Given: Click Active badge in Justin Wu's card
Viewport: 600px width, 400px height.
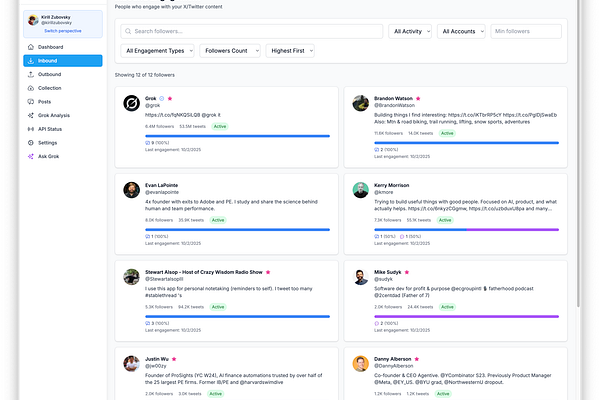Looking at the screenshot, I should (x=215, y=394).
